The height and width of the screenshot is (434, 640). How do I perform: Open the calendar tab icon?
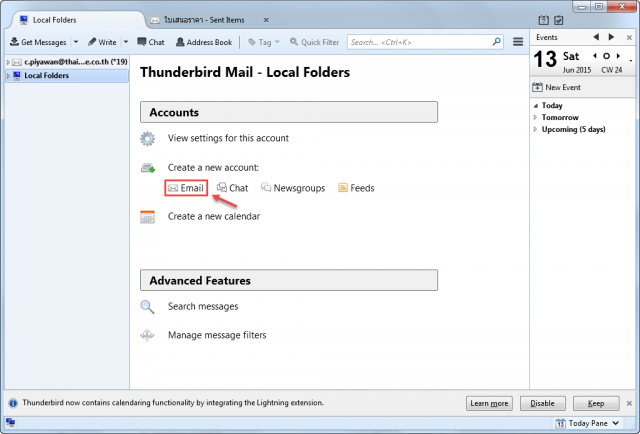click(543, 20)
